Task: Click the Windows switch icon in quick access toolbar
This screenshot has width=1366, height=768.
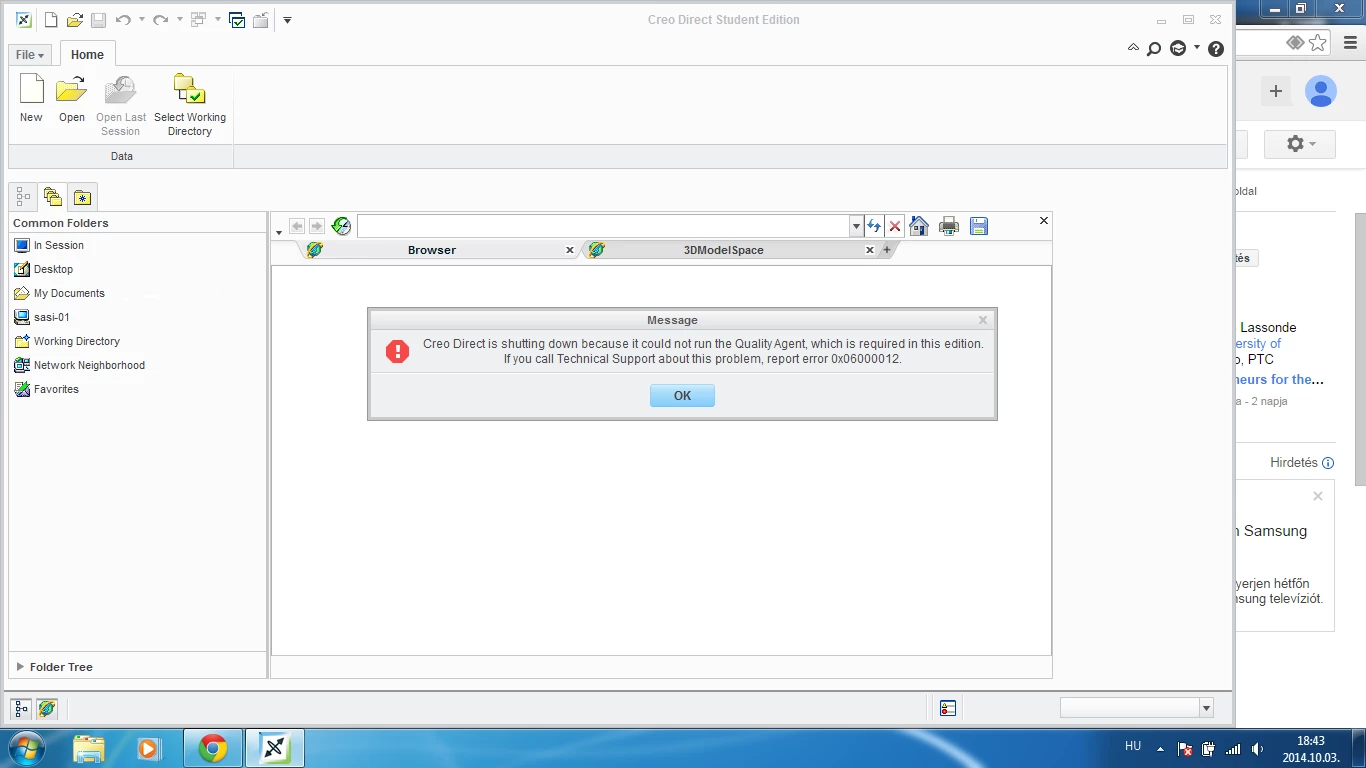Action: [x=198, y=20]
